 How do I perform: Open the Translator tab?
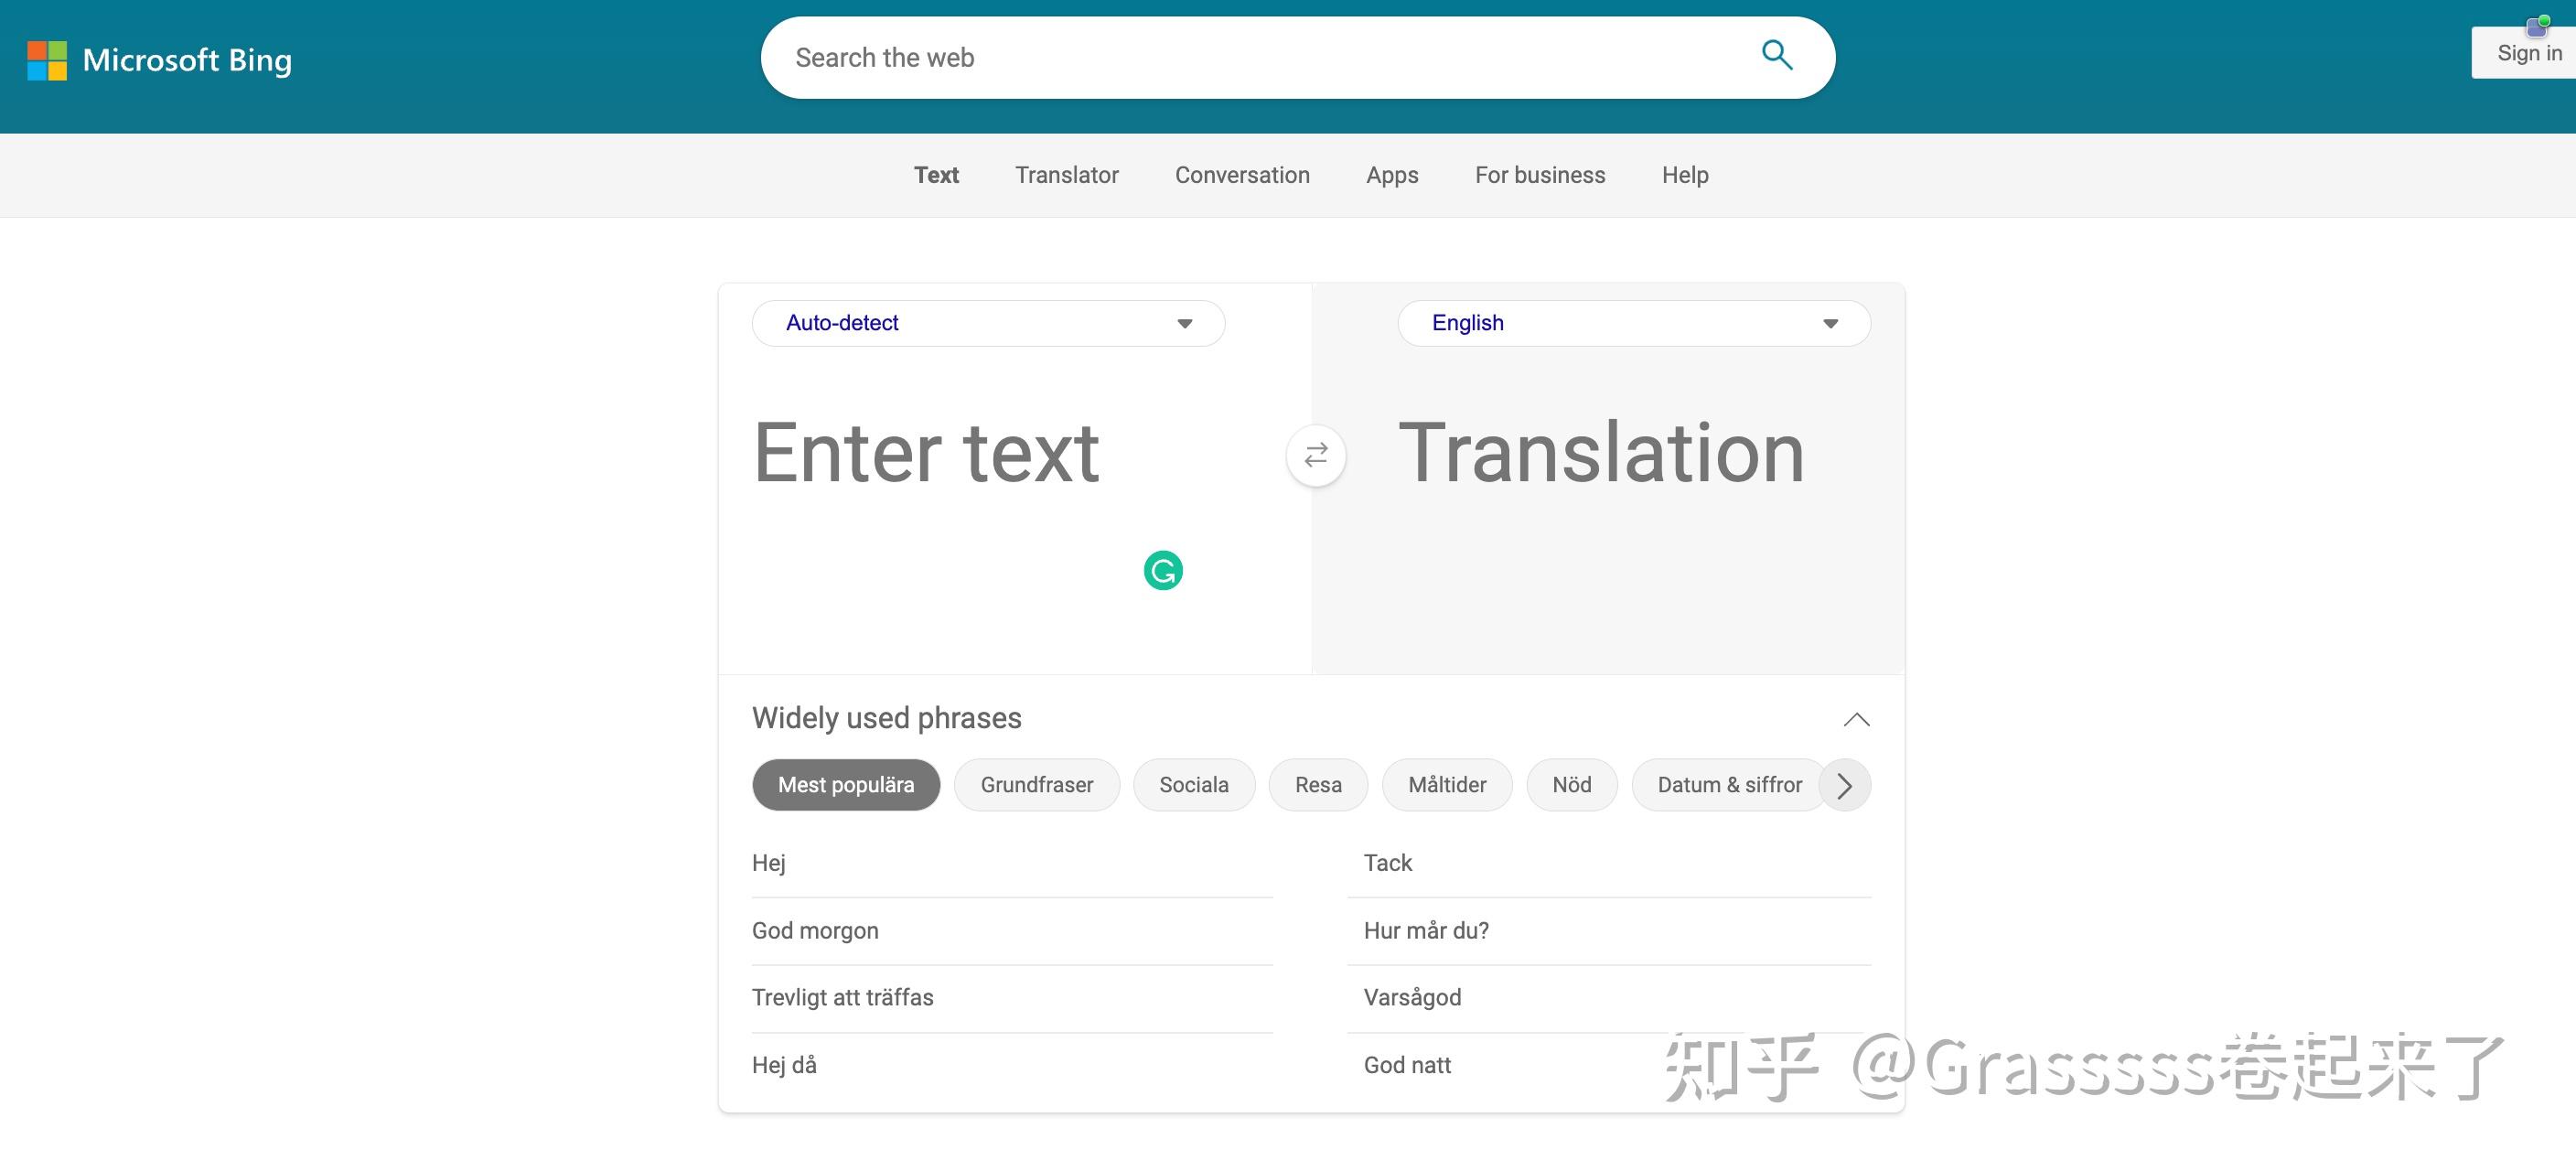coord(1066,175)
